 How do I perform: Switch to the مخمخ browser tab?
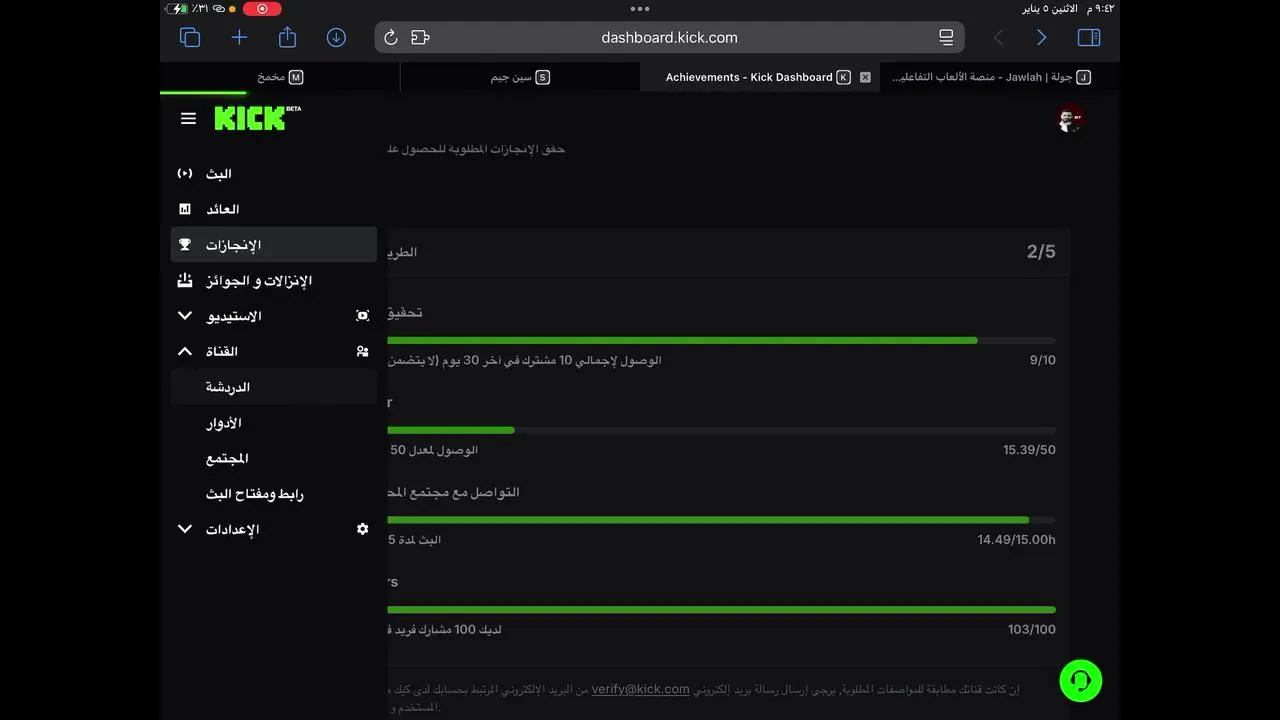[280, 77]
